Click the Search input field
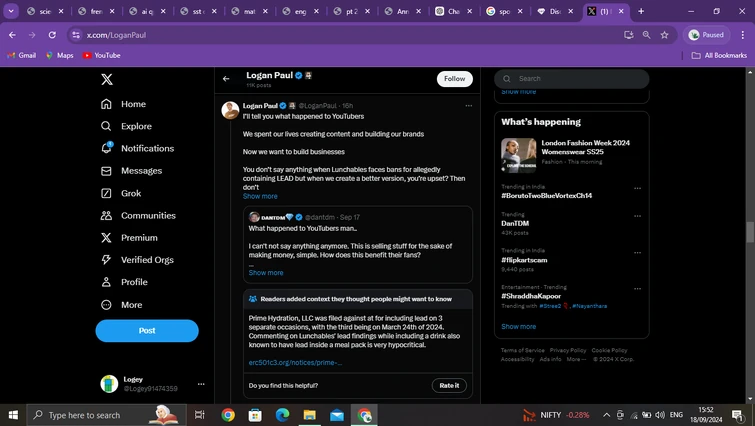Image resolution: width=755 pixels, height=426 pixels. coord(572,79)
